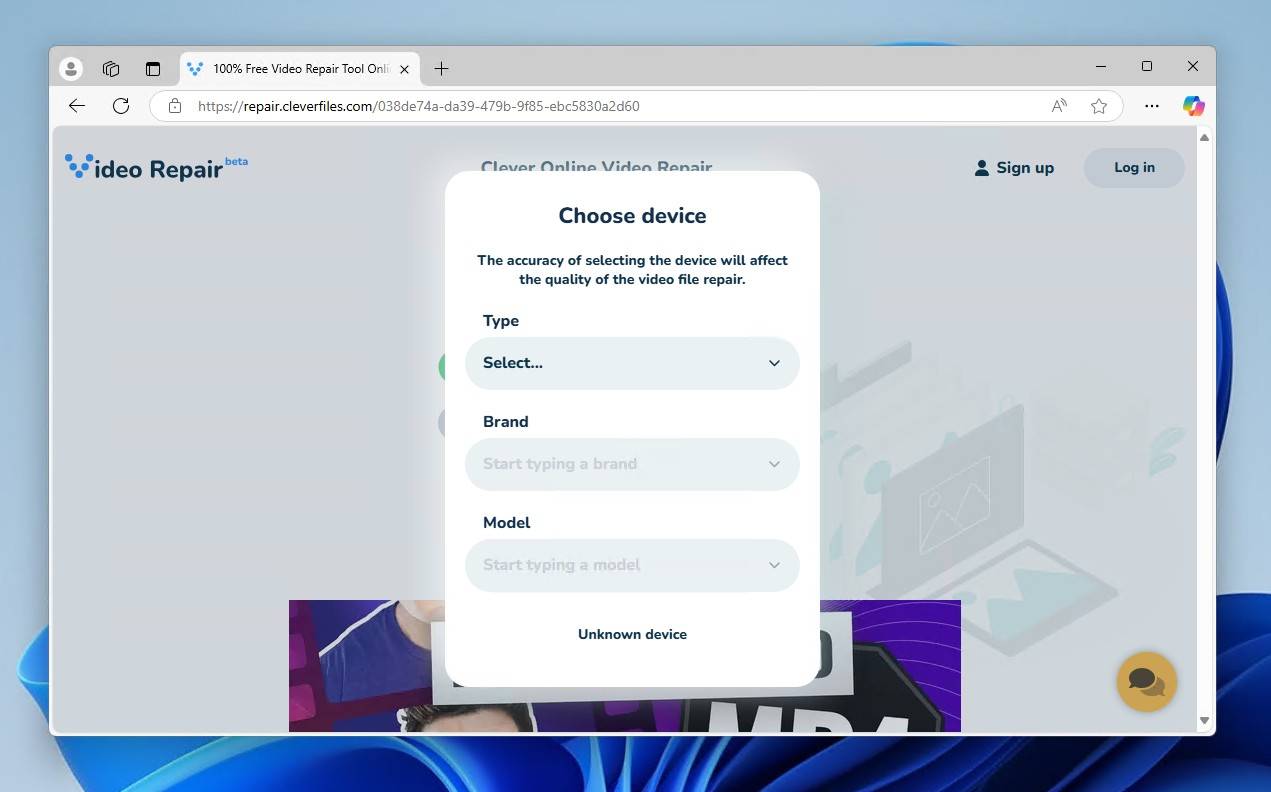
Task: Add this page to favorites
Action: coord(1099,106)
